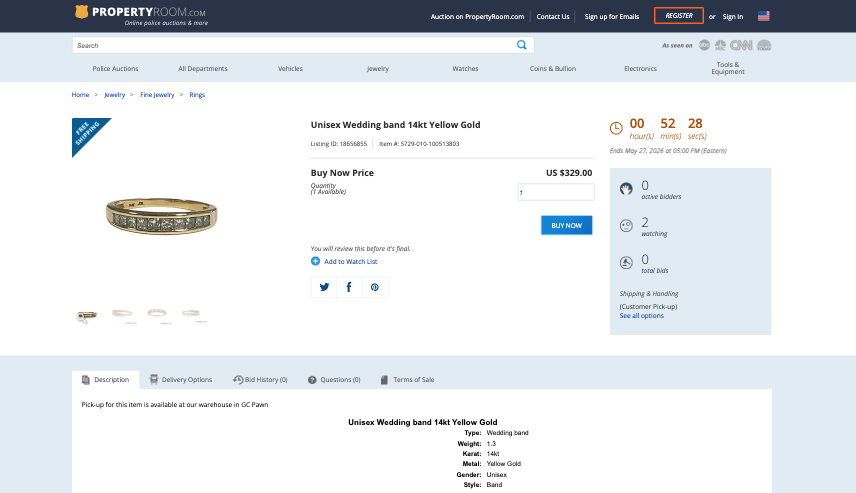Click the PropertyRoom.com logo

141,15
